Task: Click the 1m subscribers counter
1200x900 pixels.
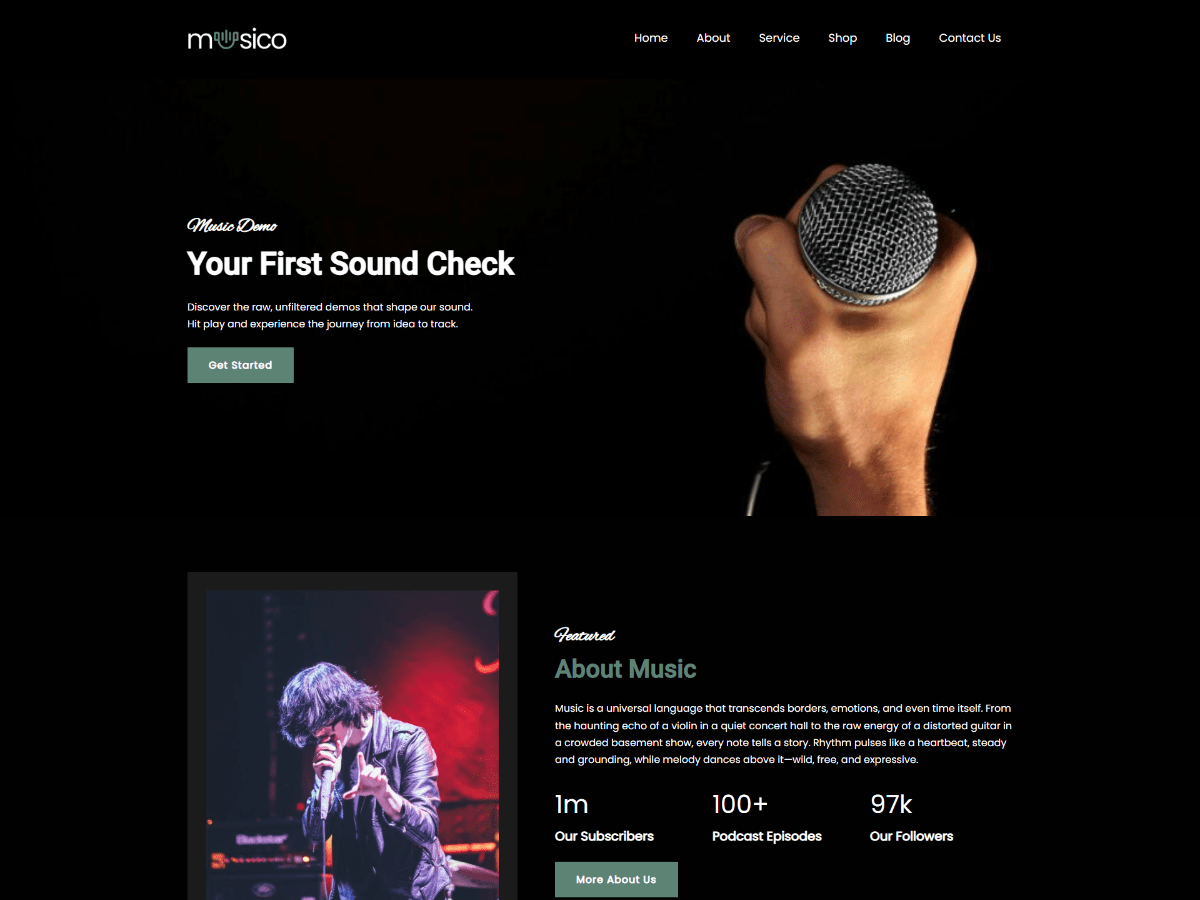Action: (572, 804)
